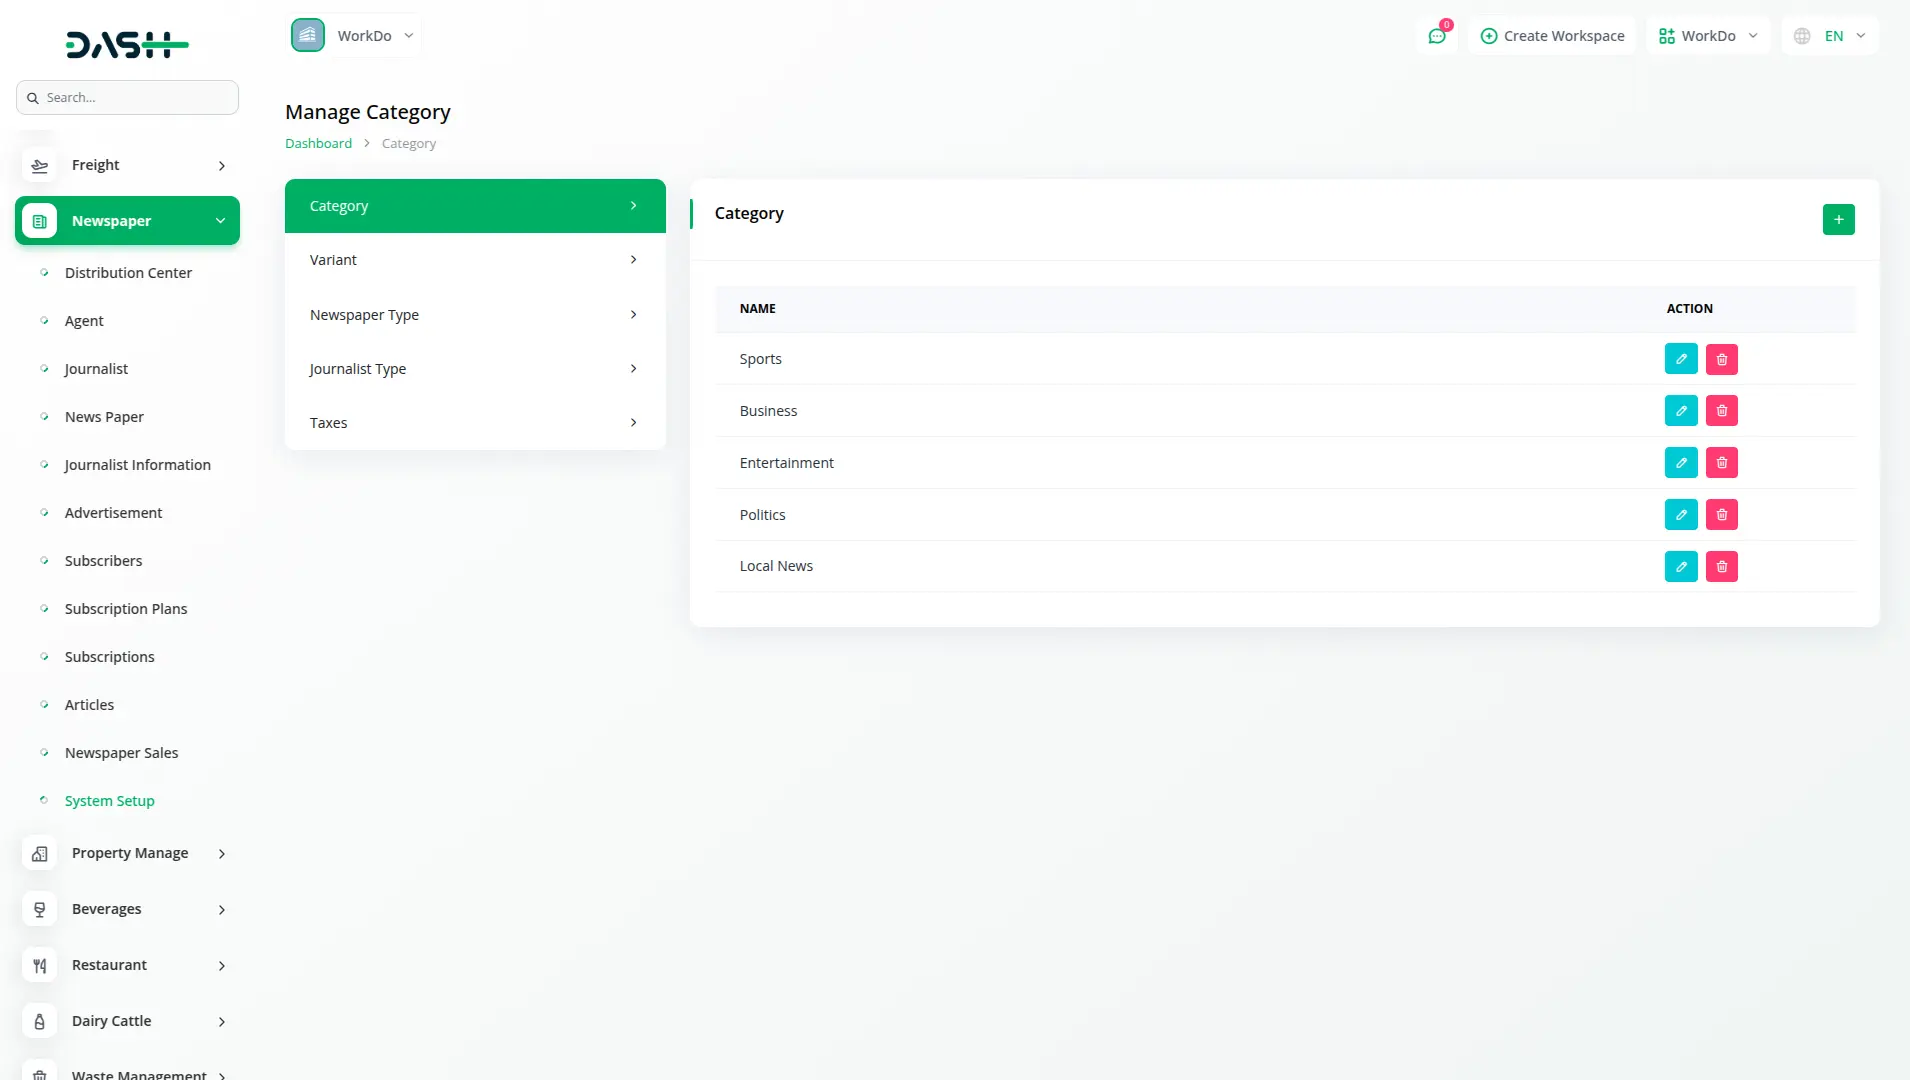Switch to the Variant setup tab
The height and width of the screenshot is (1080, 1910).
click(x=474, y=260)
